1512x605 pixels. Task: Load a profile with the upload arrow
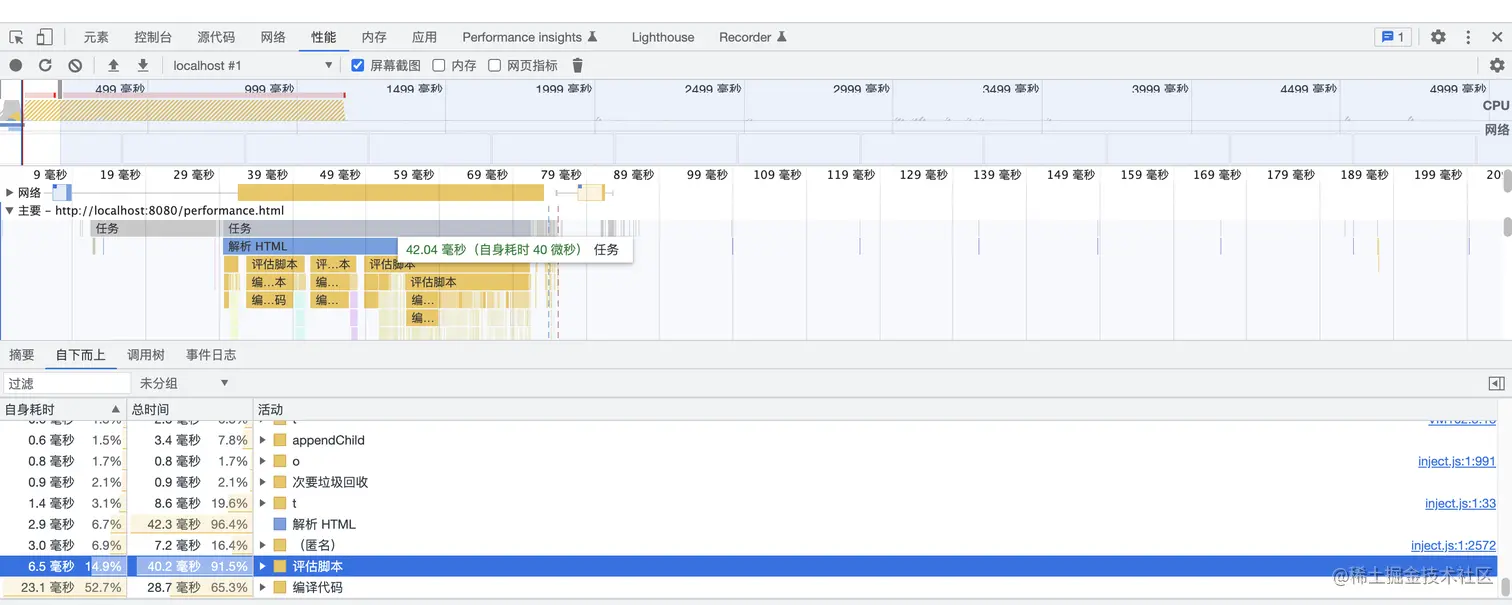point(113,65)
